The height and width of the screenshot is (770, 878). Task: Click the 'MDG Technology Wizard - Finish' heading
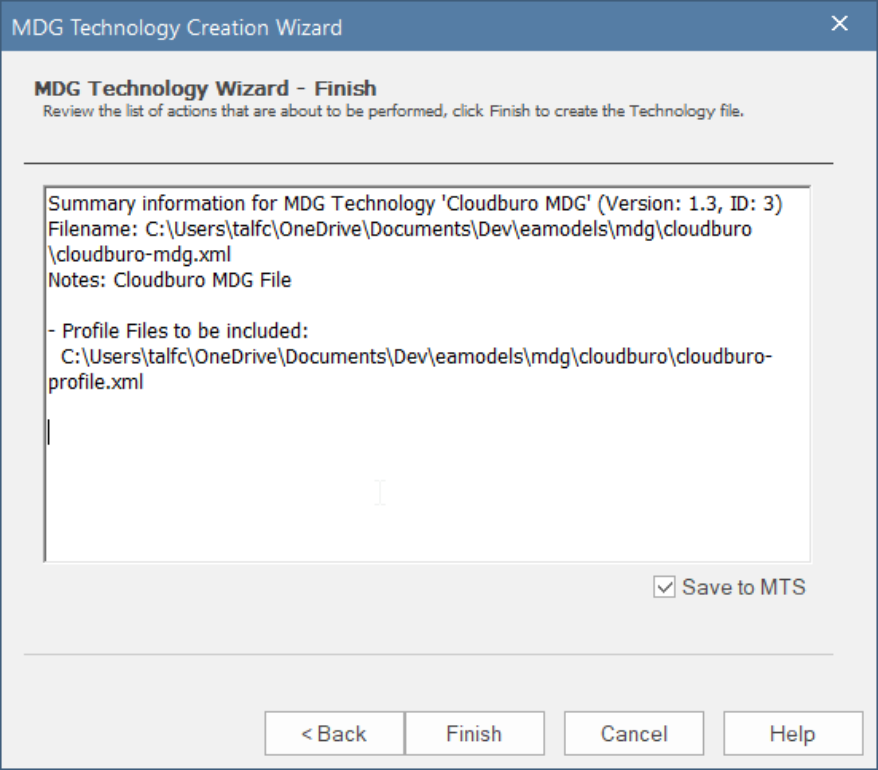[x=205, y=88]
